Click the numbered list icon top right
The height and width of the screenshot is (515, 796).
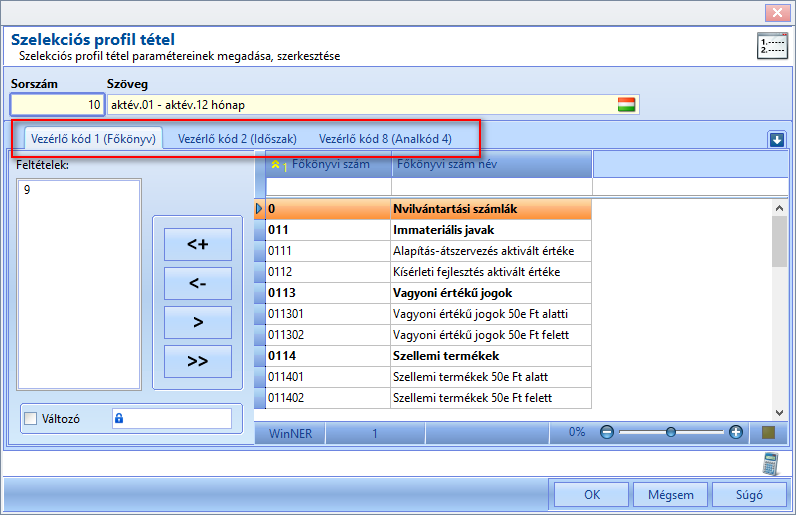tap(772, 46)
